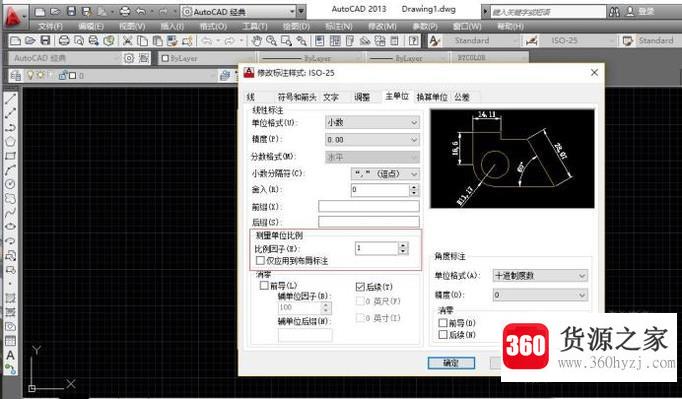Open the ISO-25 dimension style dropdown

click(x=578, y=41)
